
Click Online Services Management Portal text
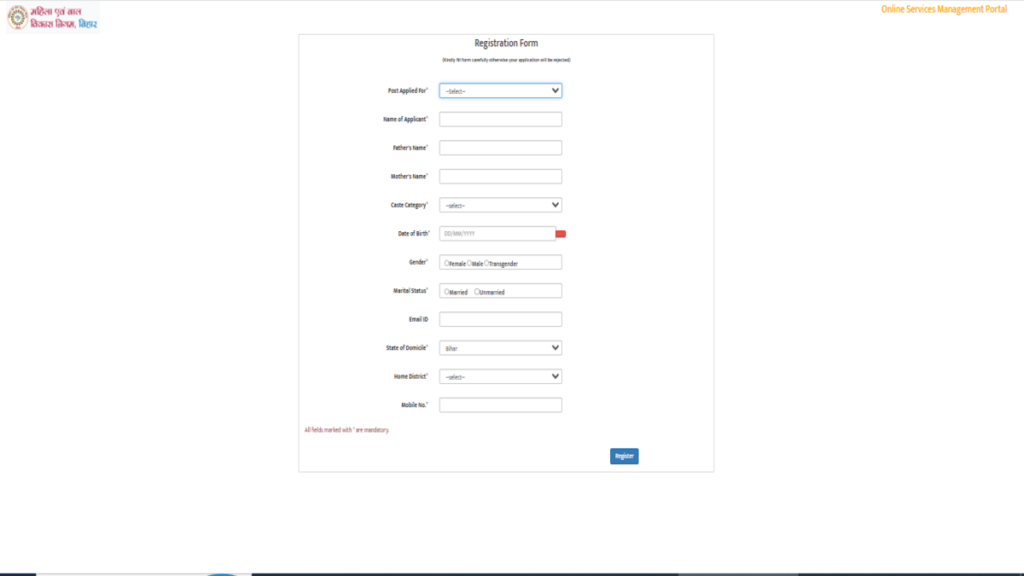click(944, 9)
